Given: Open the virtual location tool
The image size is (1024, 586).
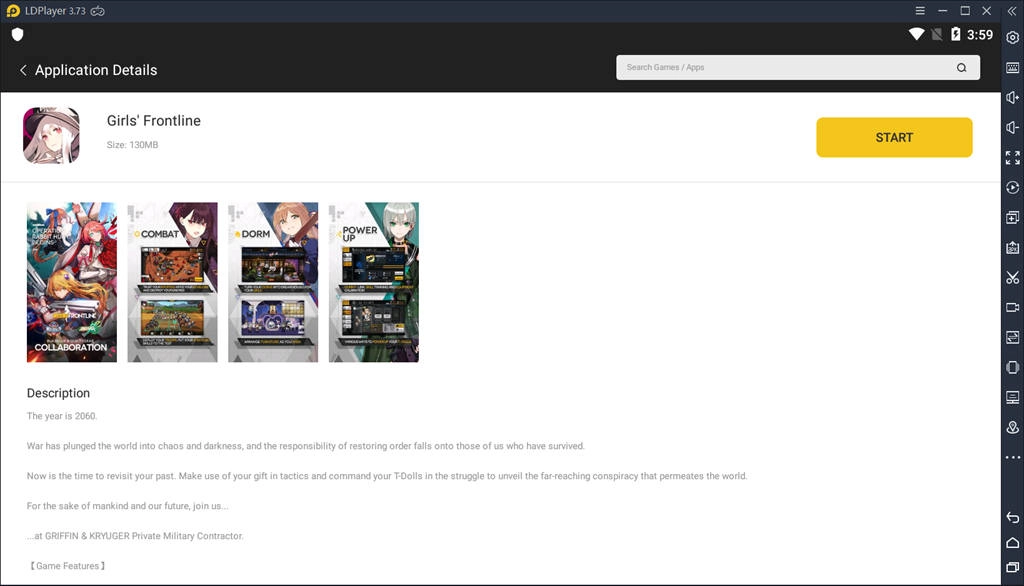Looking at the screenshot, I should (x=1011, y=427).
